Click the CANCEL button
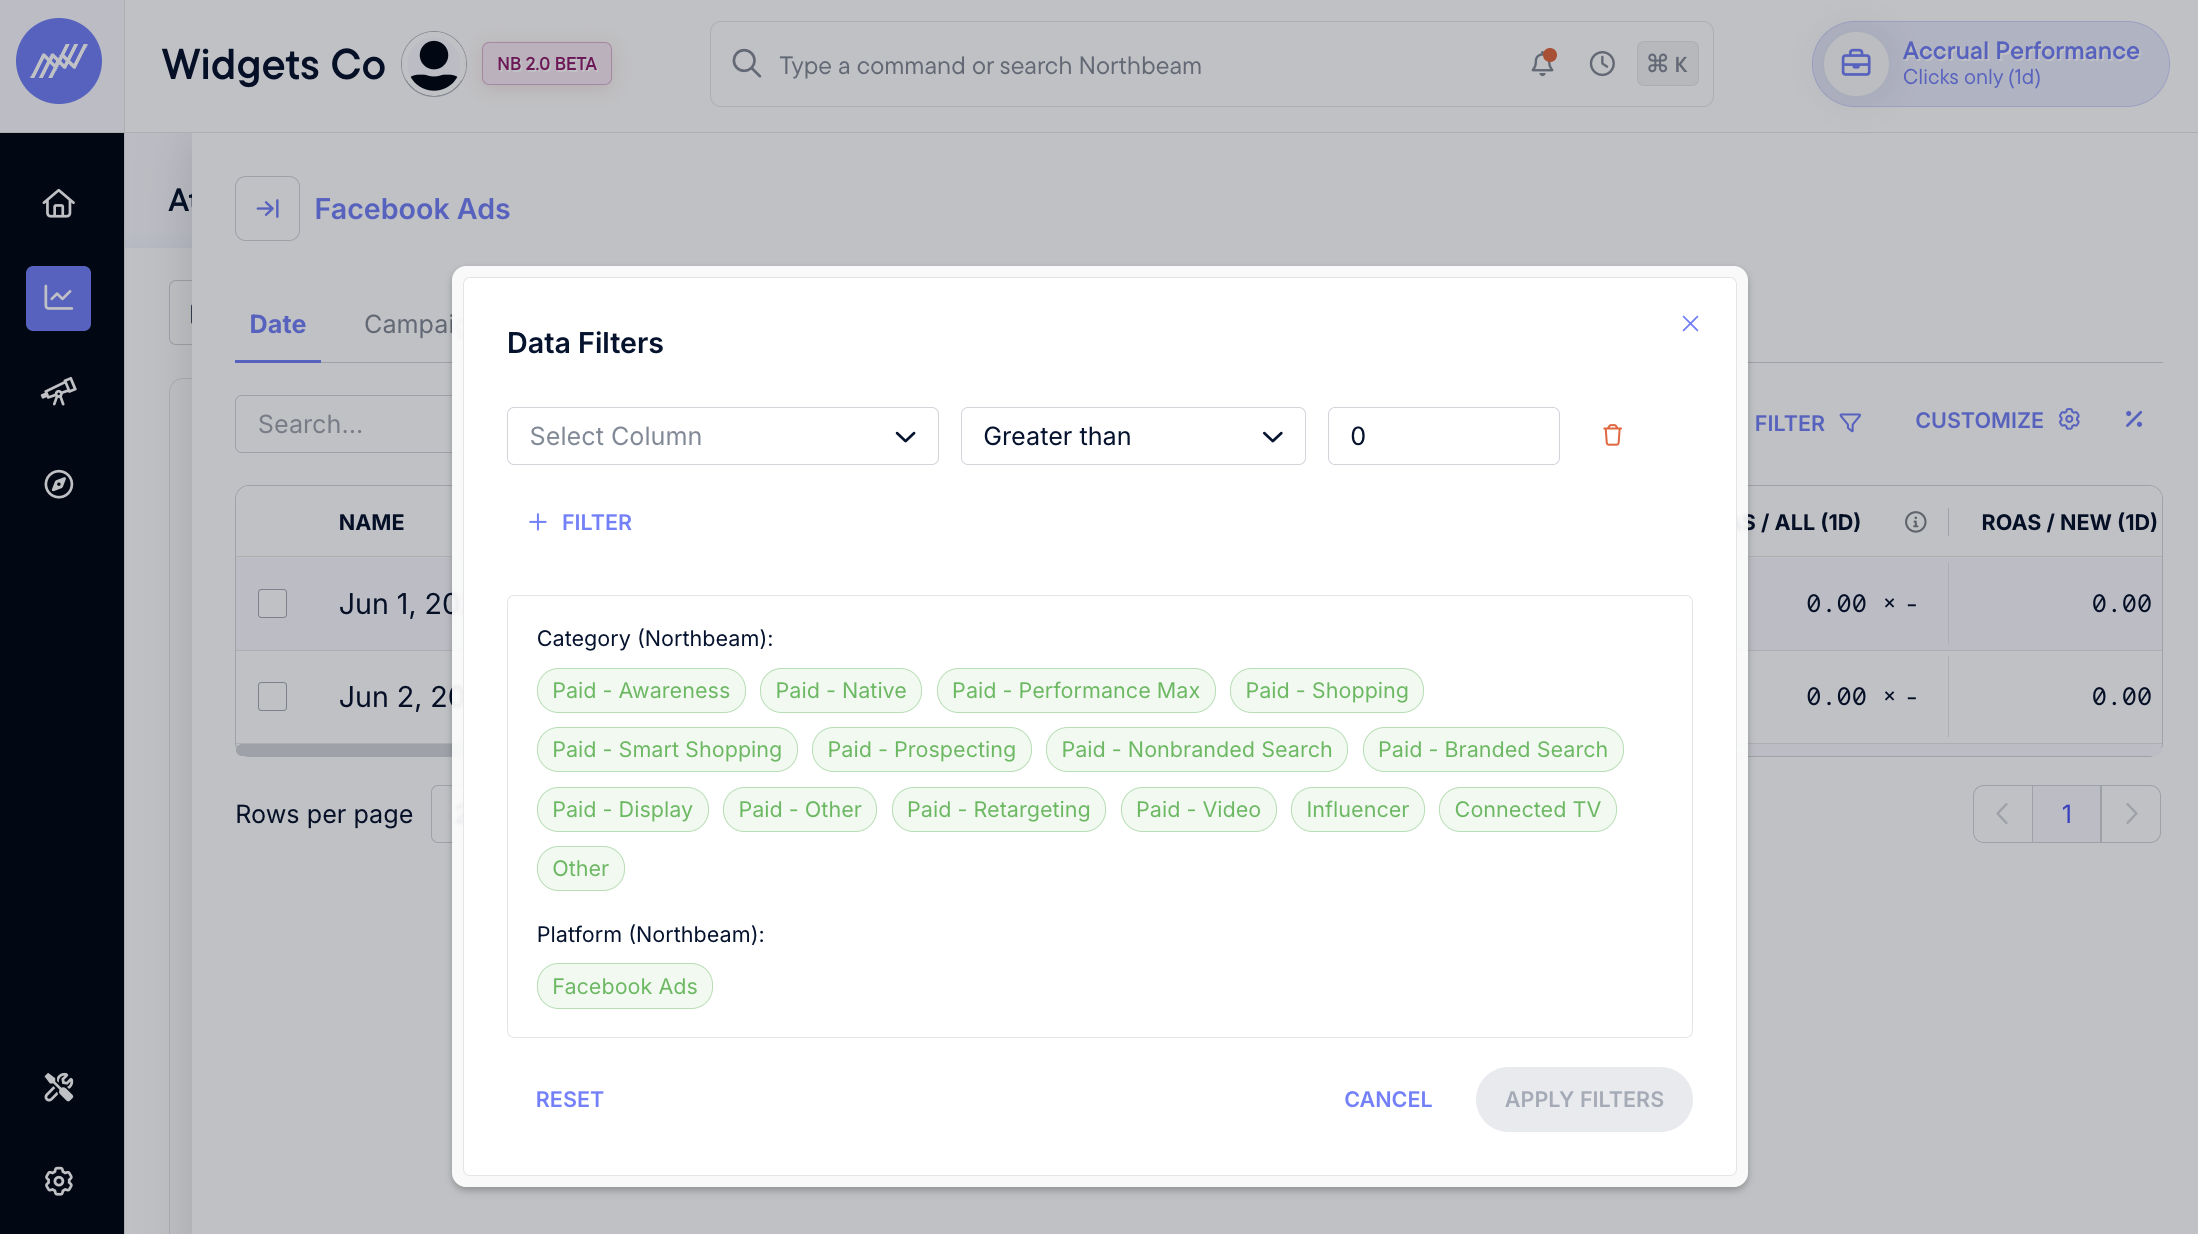The image size is (2198, 1234). (1388, 1099)
